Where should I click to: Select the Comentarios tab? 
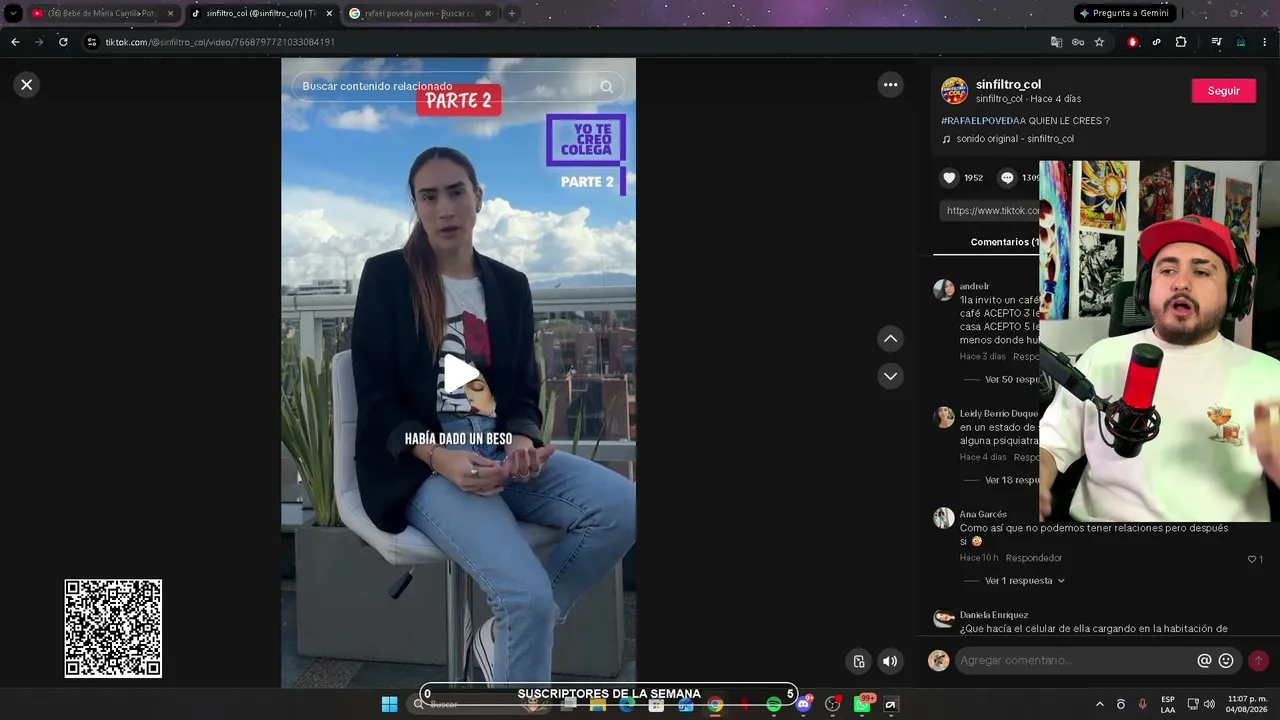(x=1004, y=242)
